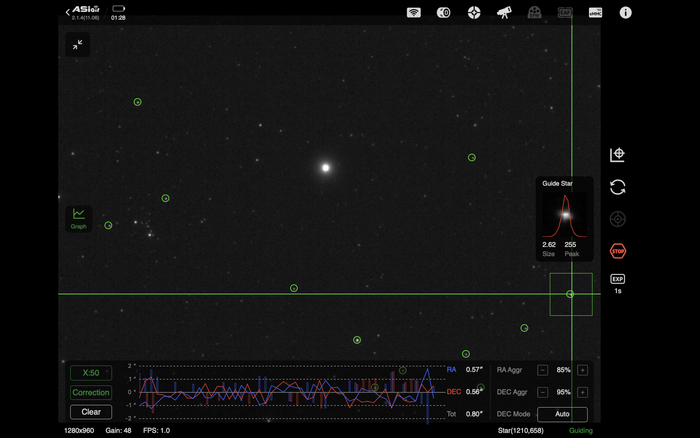Open the DEC Mode Auto selector
The image size is (700, 438).
562,414
